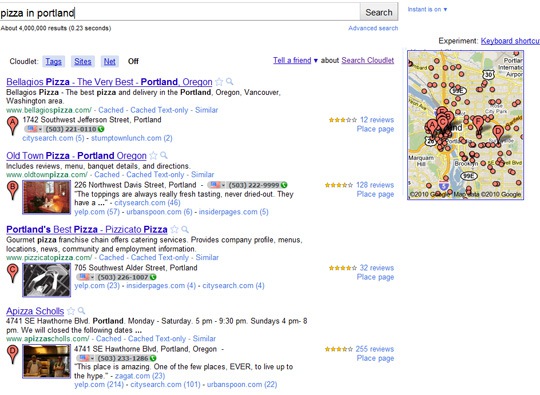The height and width of the screenshot is (395, 540).
Task: Click the Search button
Action: pos(379,12)
